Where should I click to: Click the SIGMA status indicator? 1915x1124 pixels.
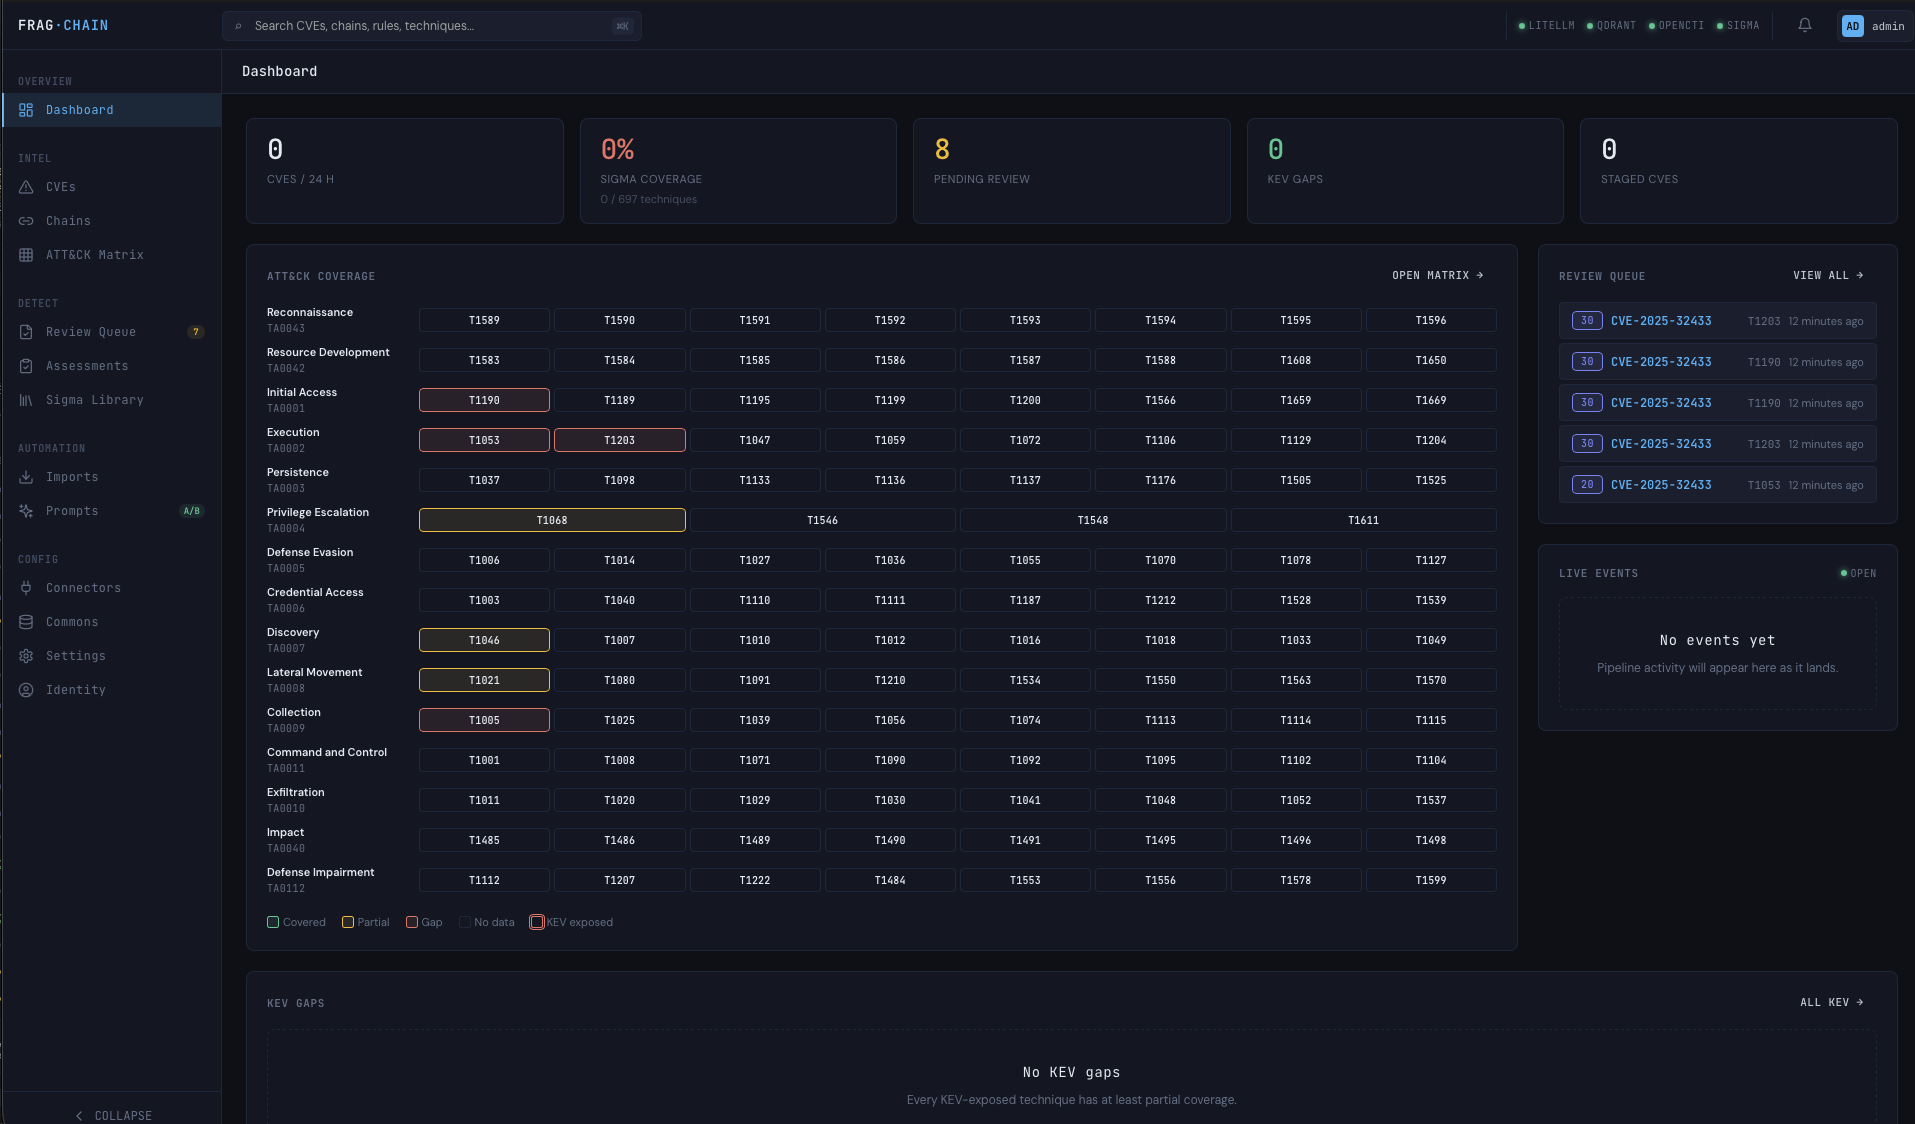pos(1738,26)
